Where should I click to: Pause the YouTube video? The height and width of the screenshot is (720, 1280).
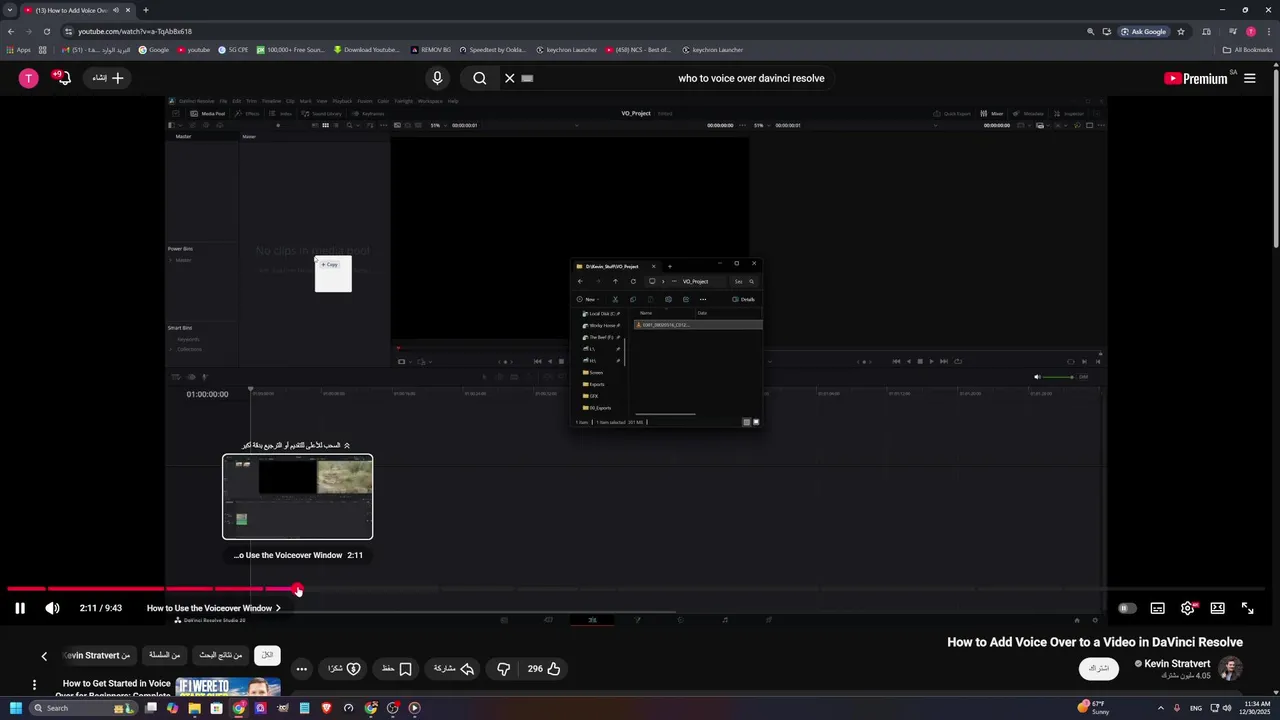click(20, 608)
